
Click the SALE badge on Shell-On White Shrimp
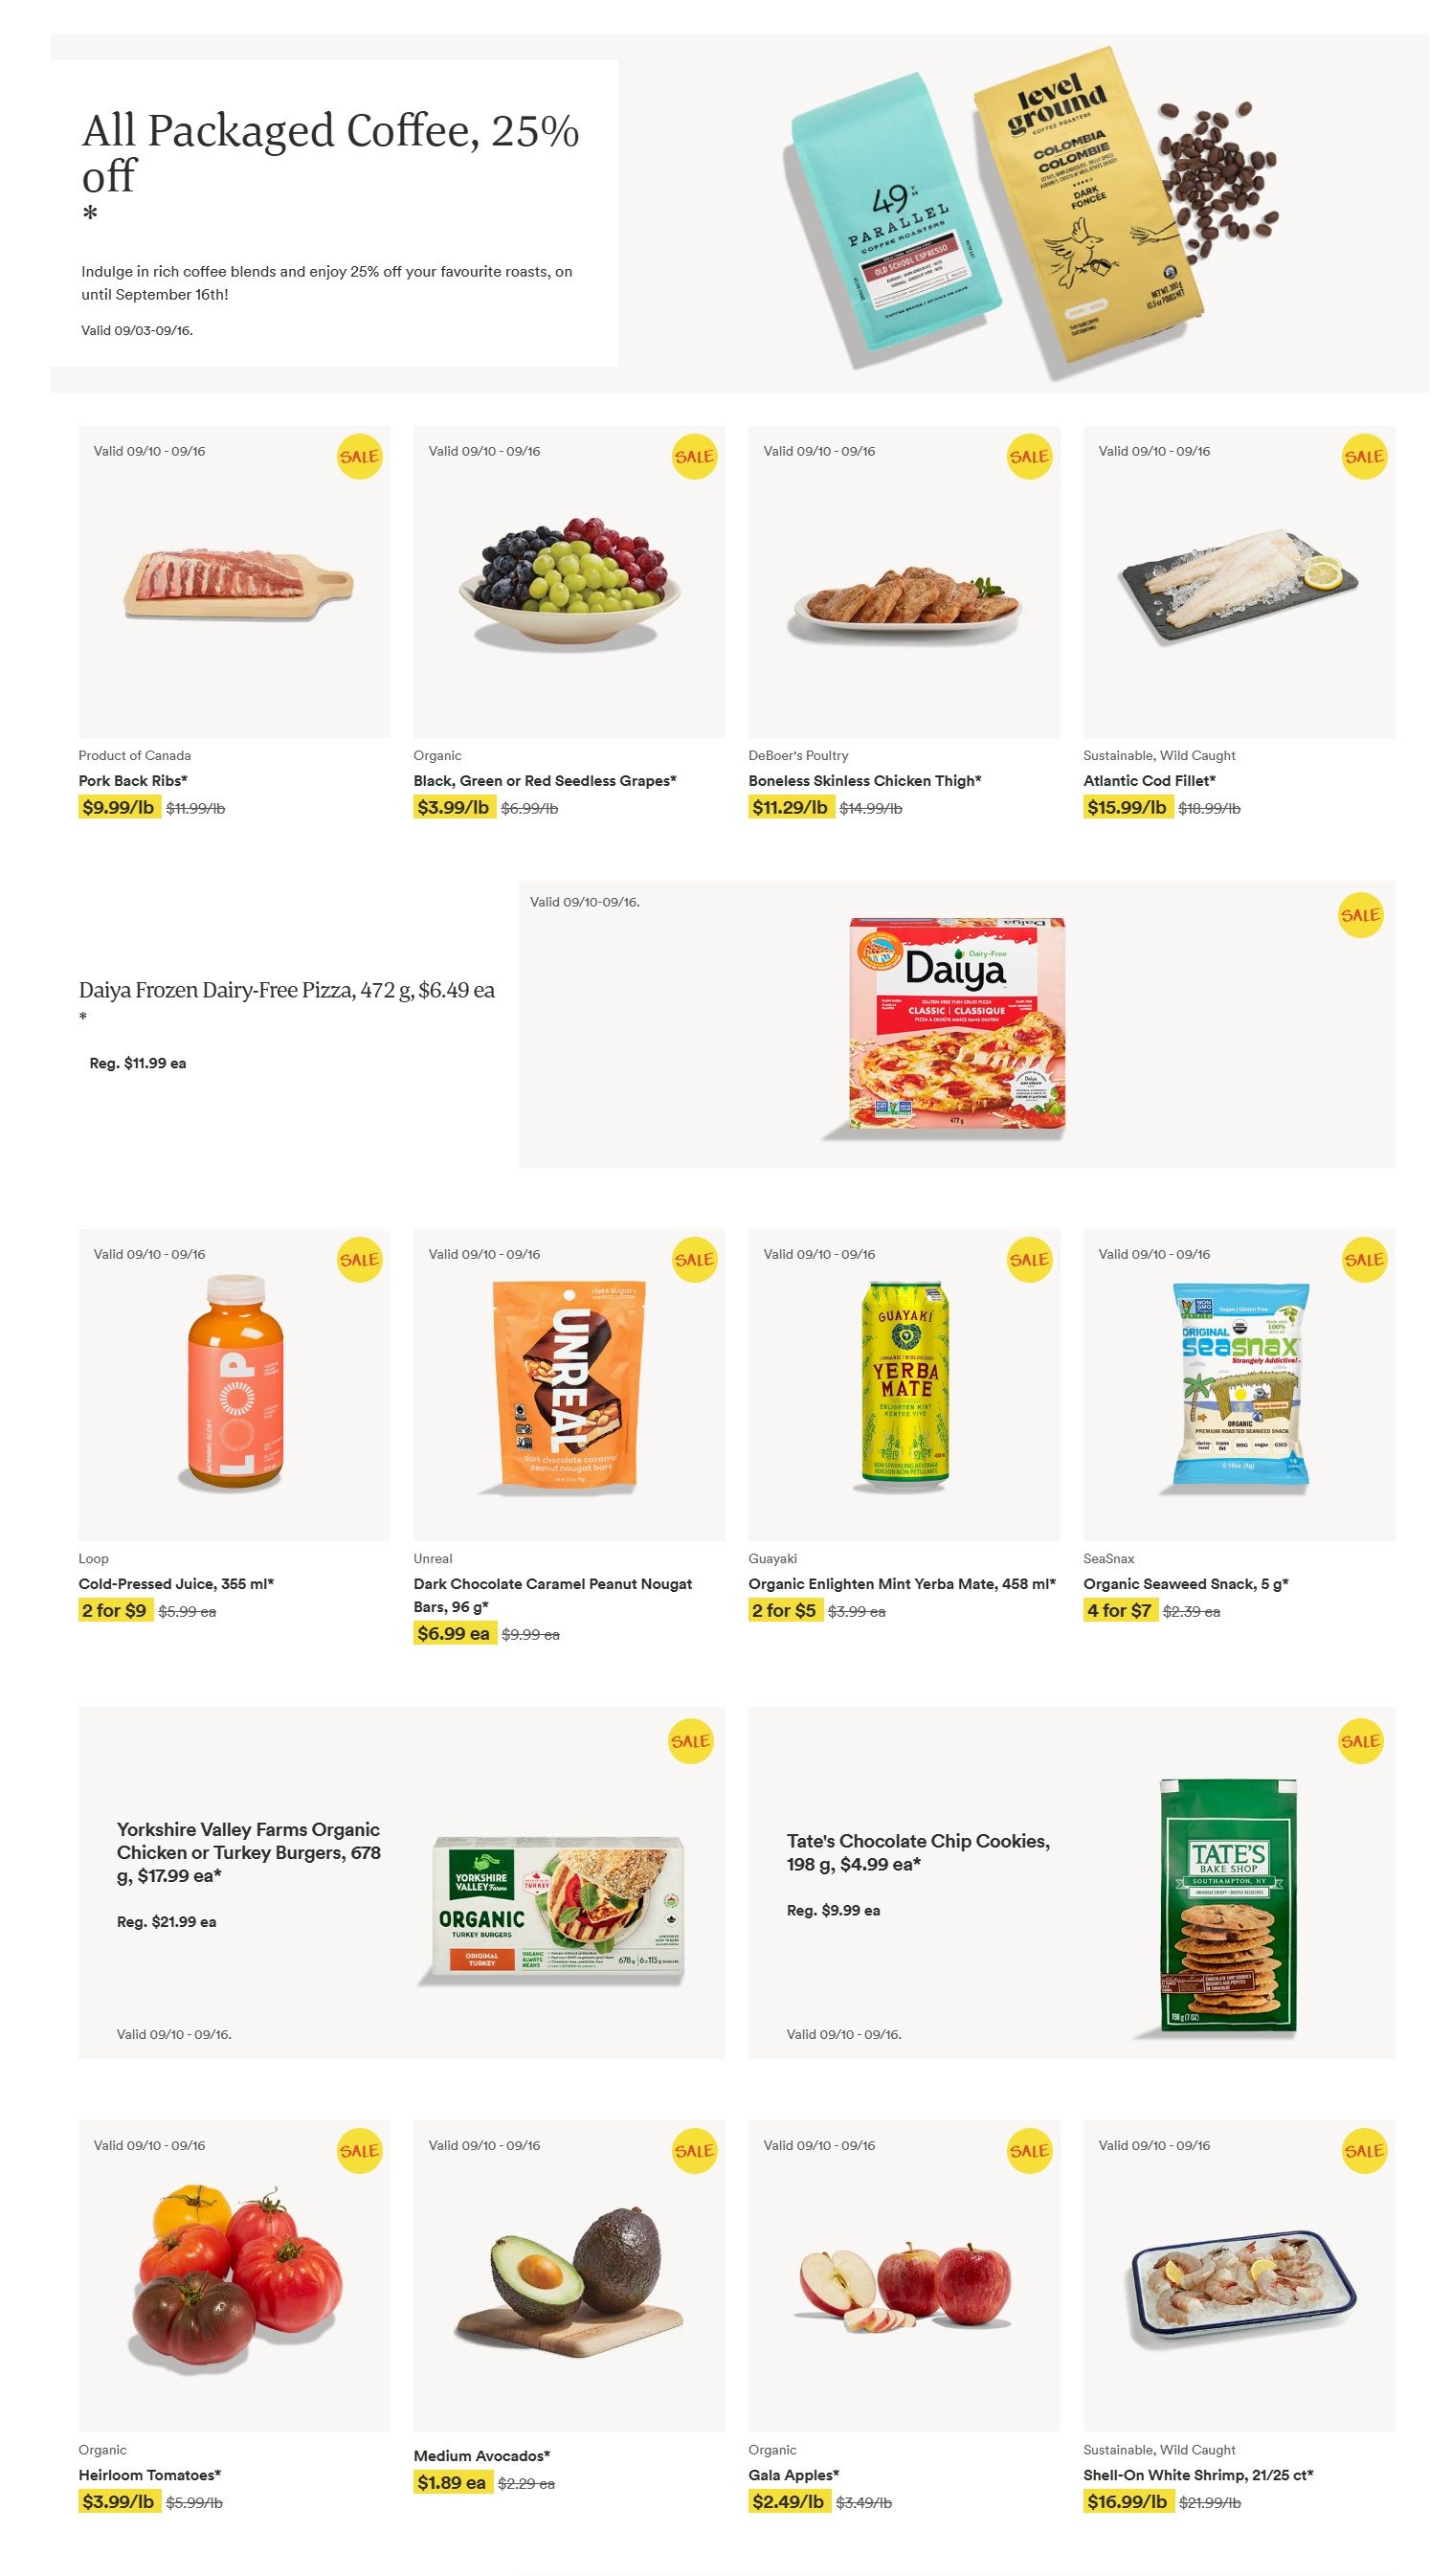click(1363, 2150)
